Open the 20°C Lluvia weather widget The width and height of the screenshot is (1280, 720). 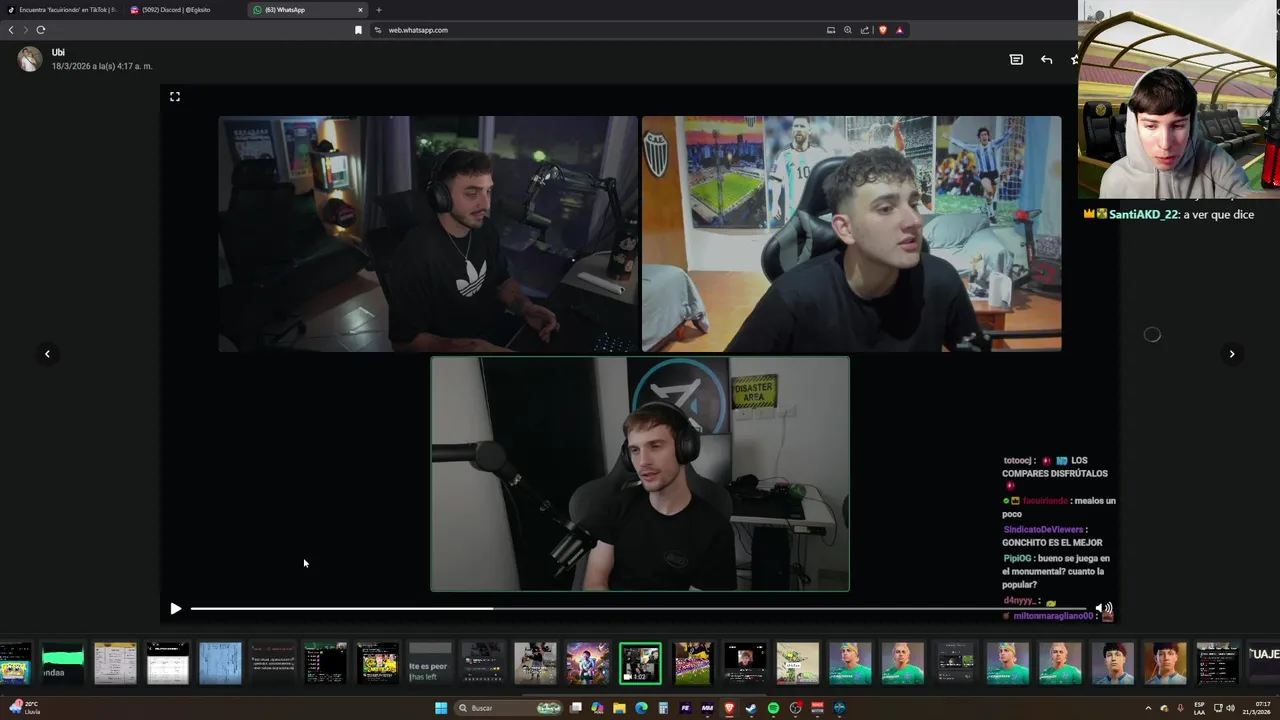pos(24,708)
